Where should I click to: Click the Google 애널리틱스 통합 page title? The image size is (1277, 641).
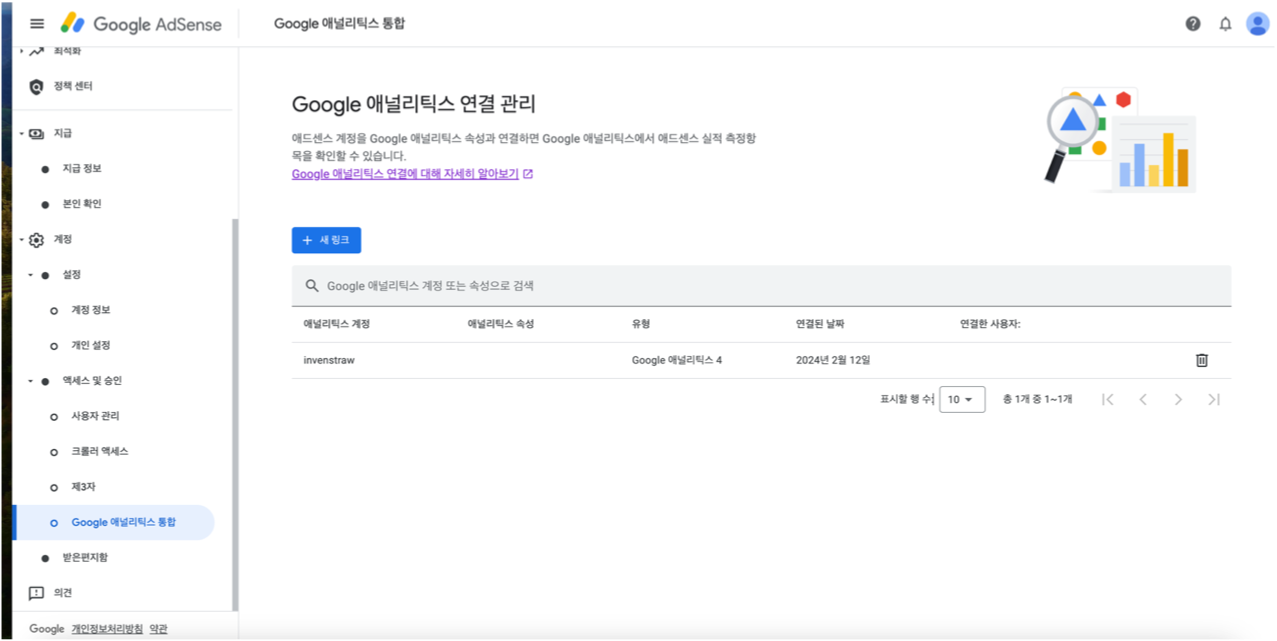pos(340,24)
